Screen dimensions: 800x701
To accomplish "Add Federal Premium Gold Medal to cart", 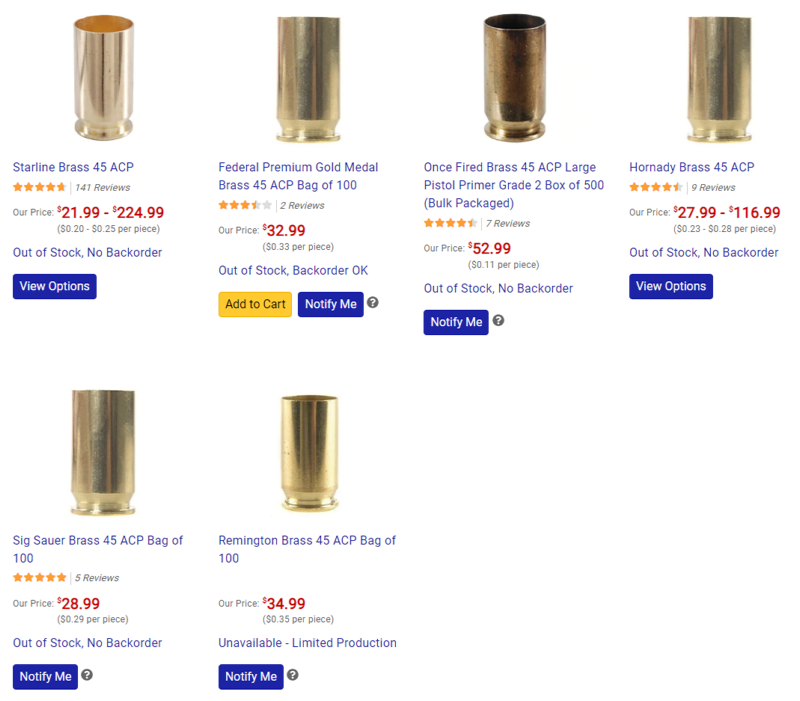I will tap(255, 304).
